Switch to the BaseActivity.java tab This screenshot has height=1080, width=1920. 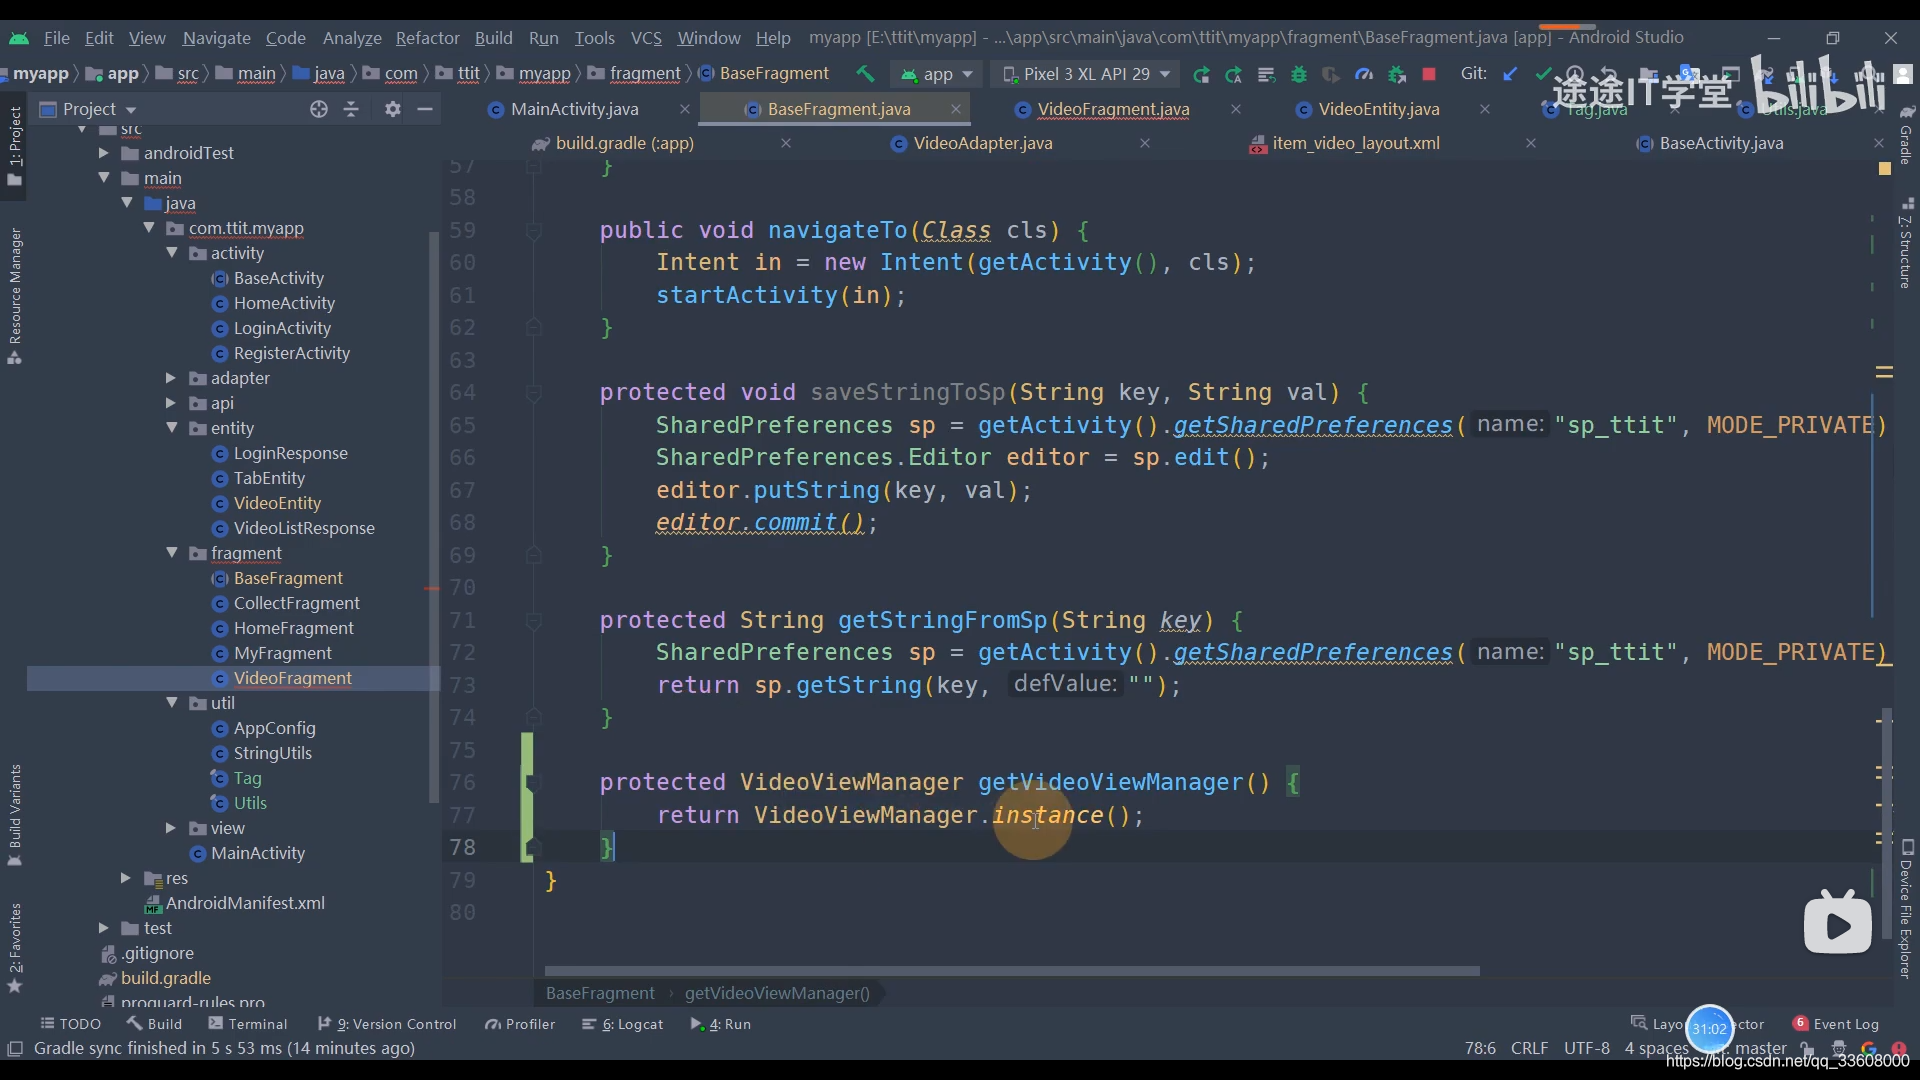1720,143
